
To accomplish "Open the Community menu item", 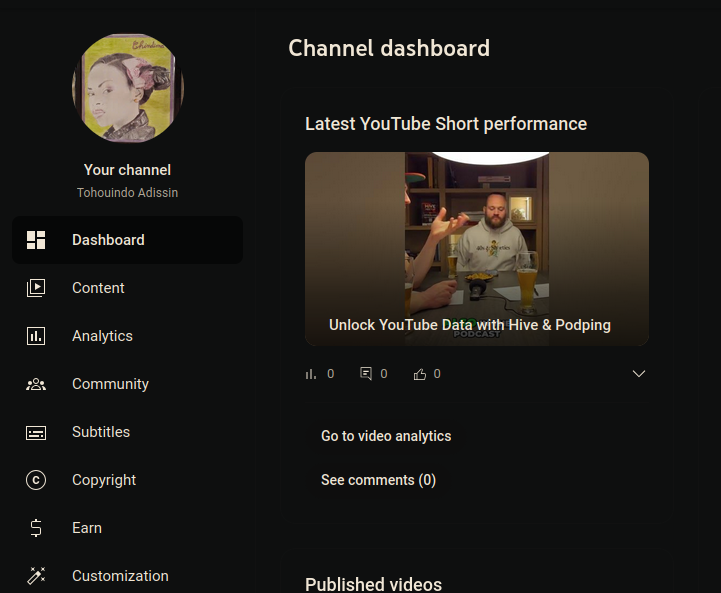I will 127,384.
